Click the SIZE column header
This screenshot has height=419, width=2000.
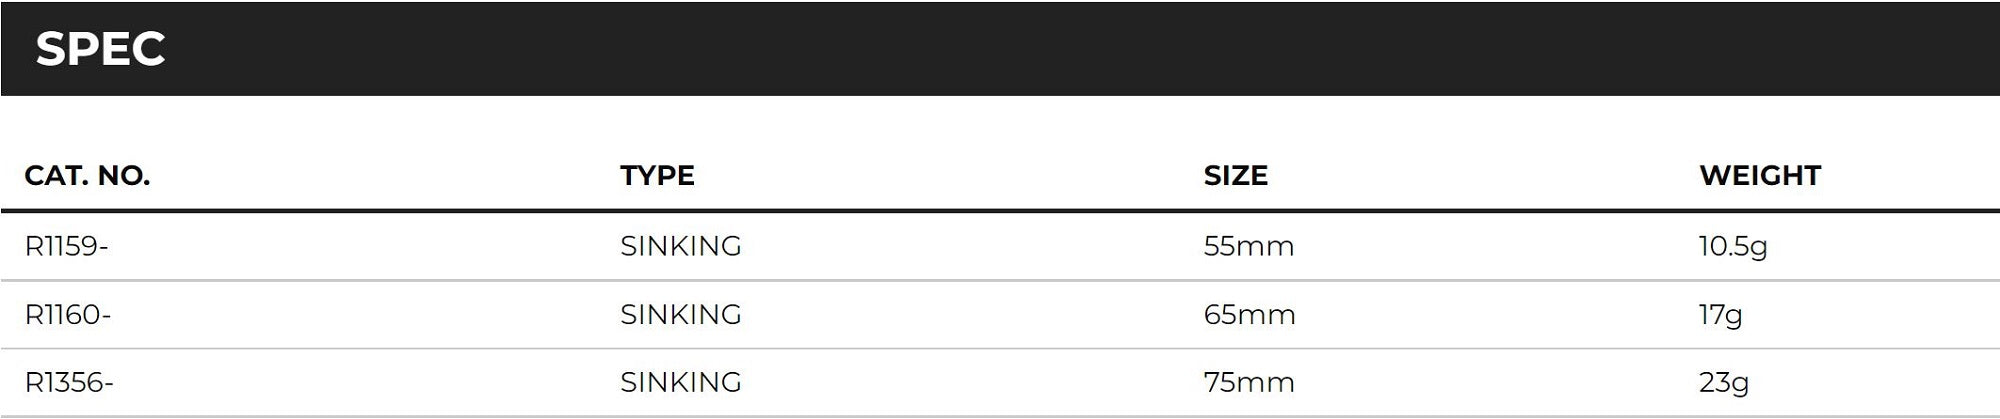1235,176
